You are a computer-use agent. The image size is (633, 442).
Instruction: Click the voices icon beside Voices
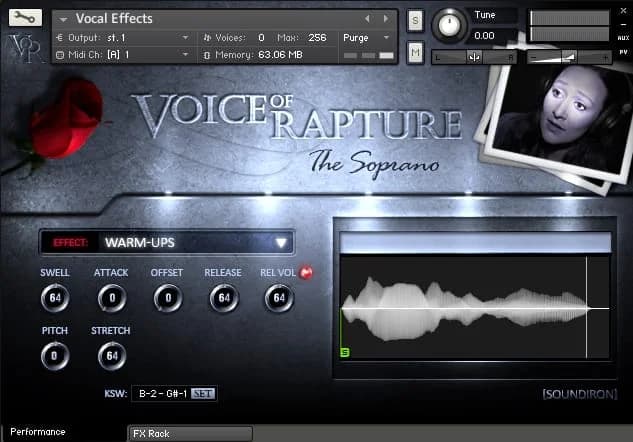pos(207,38)
